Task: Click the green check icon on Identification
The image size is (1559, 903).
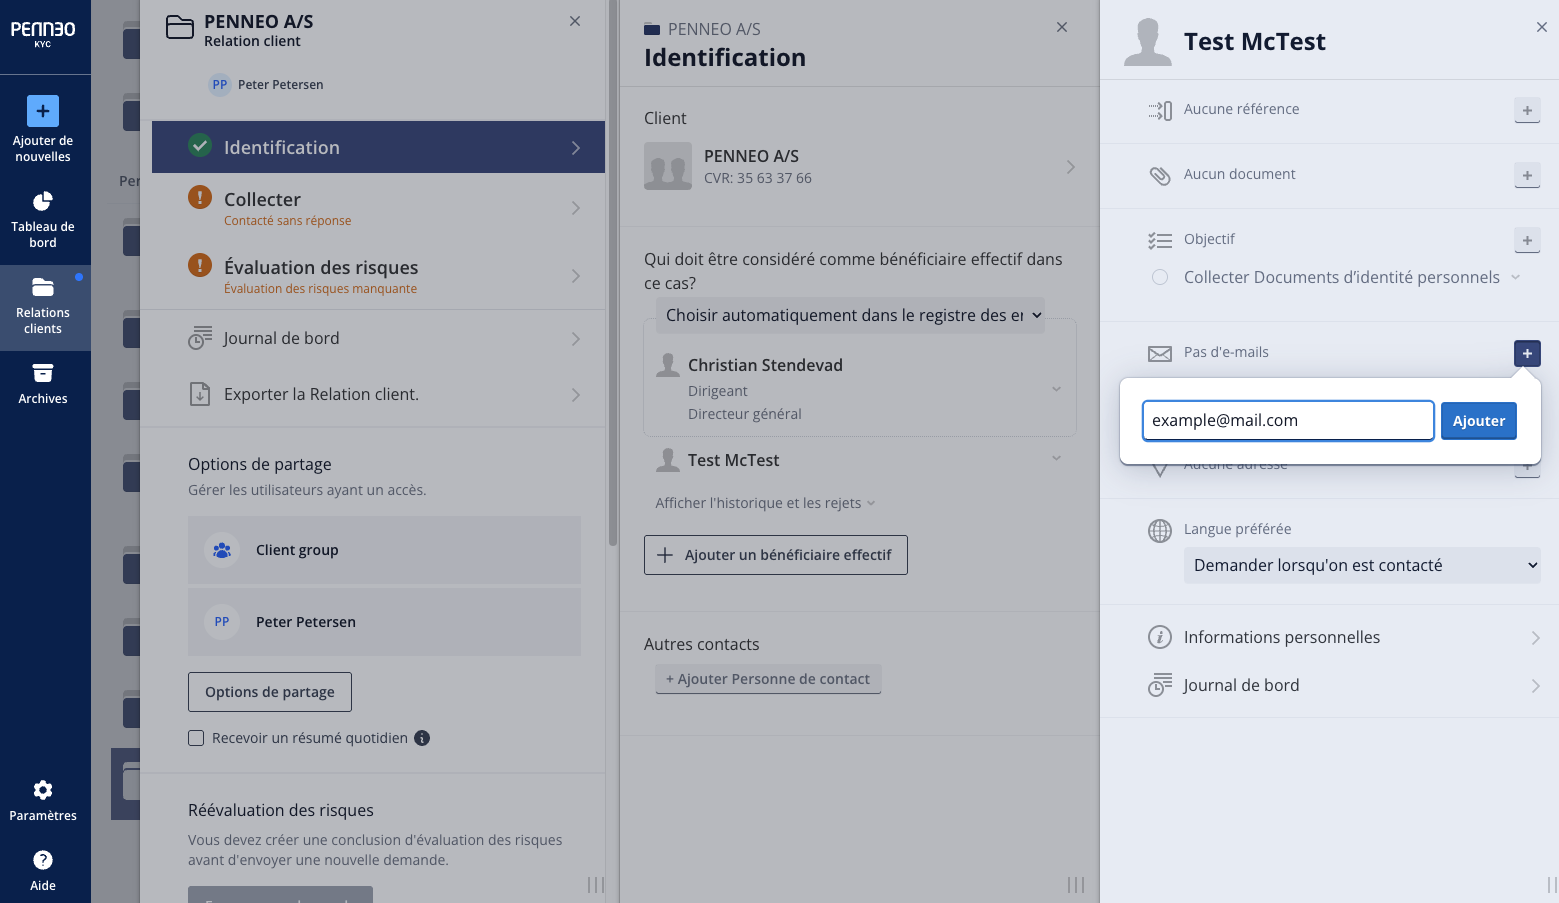Action: [200, 146]
